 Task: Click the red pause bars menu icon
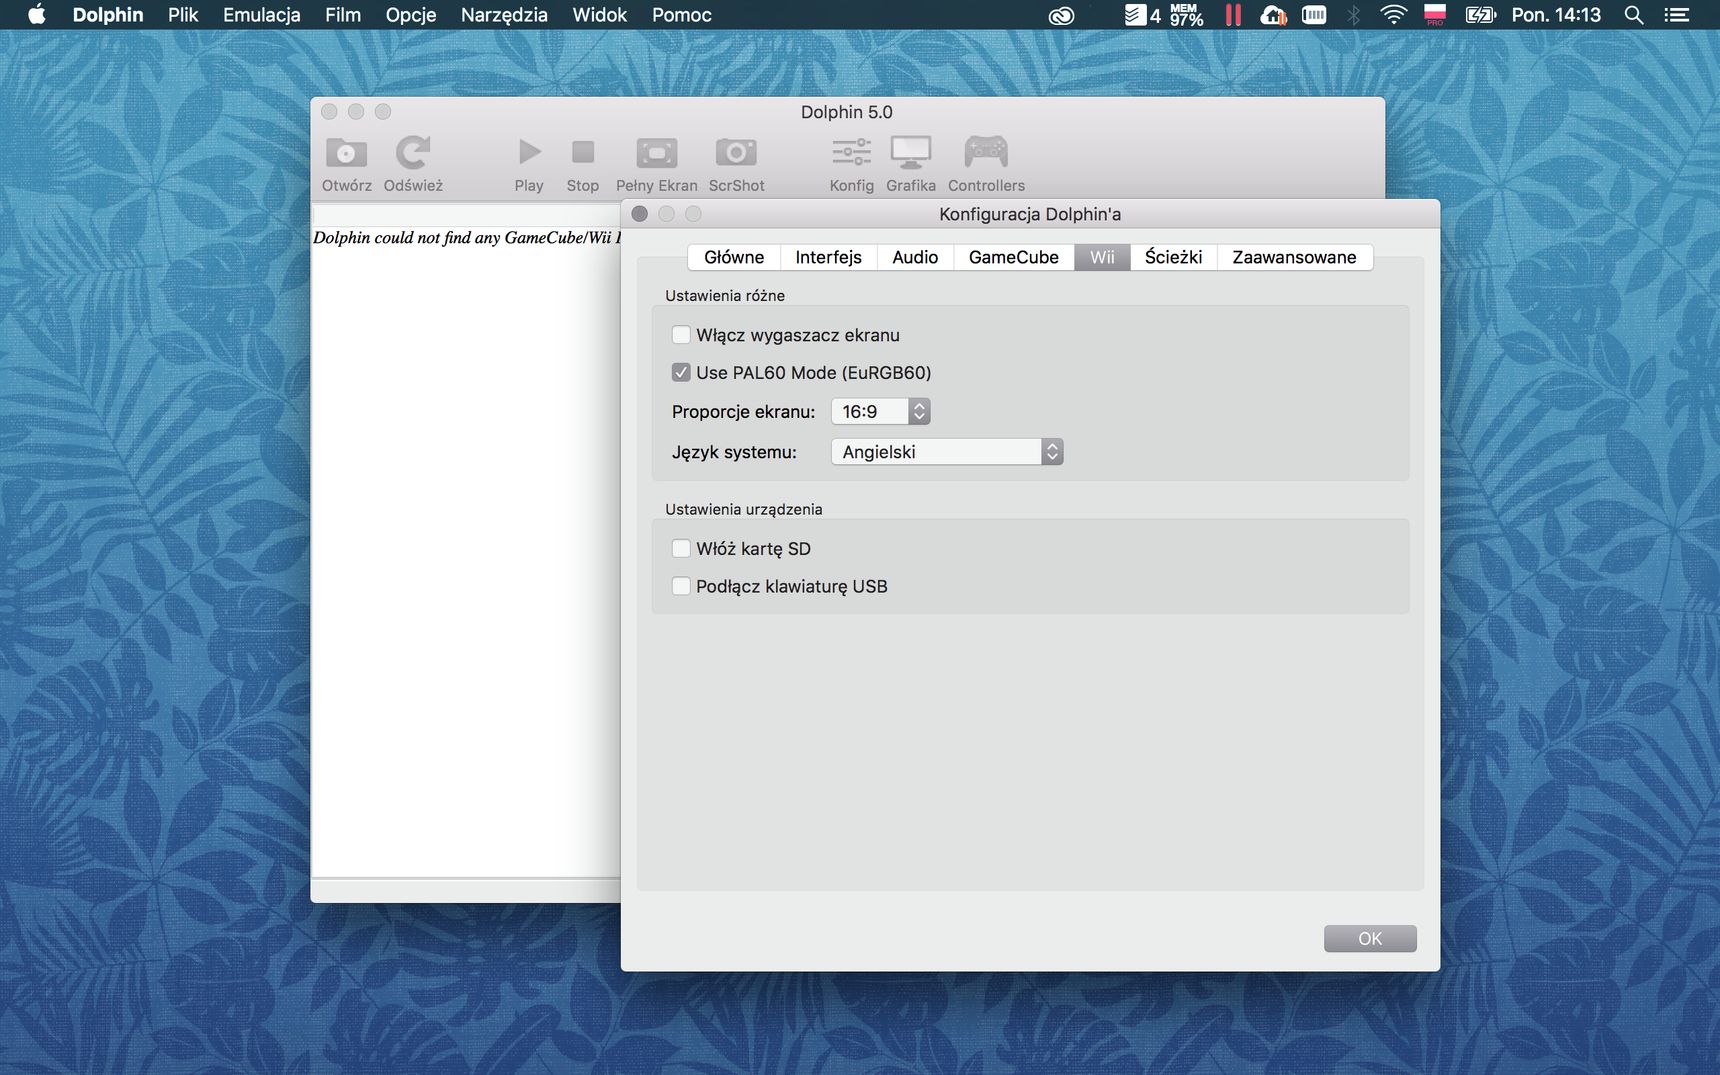pyautogui.click(x=1233, y=15)
